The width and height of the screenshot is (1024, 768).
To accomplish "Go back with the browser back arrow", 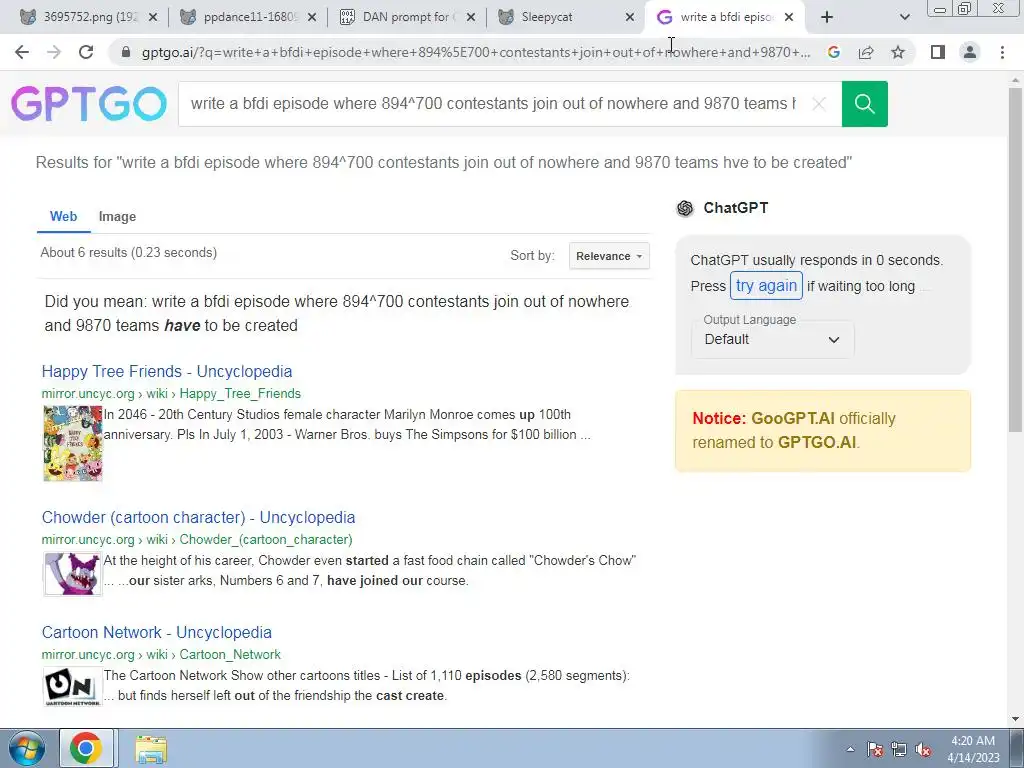I will click(22, 52).
